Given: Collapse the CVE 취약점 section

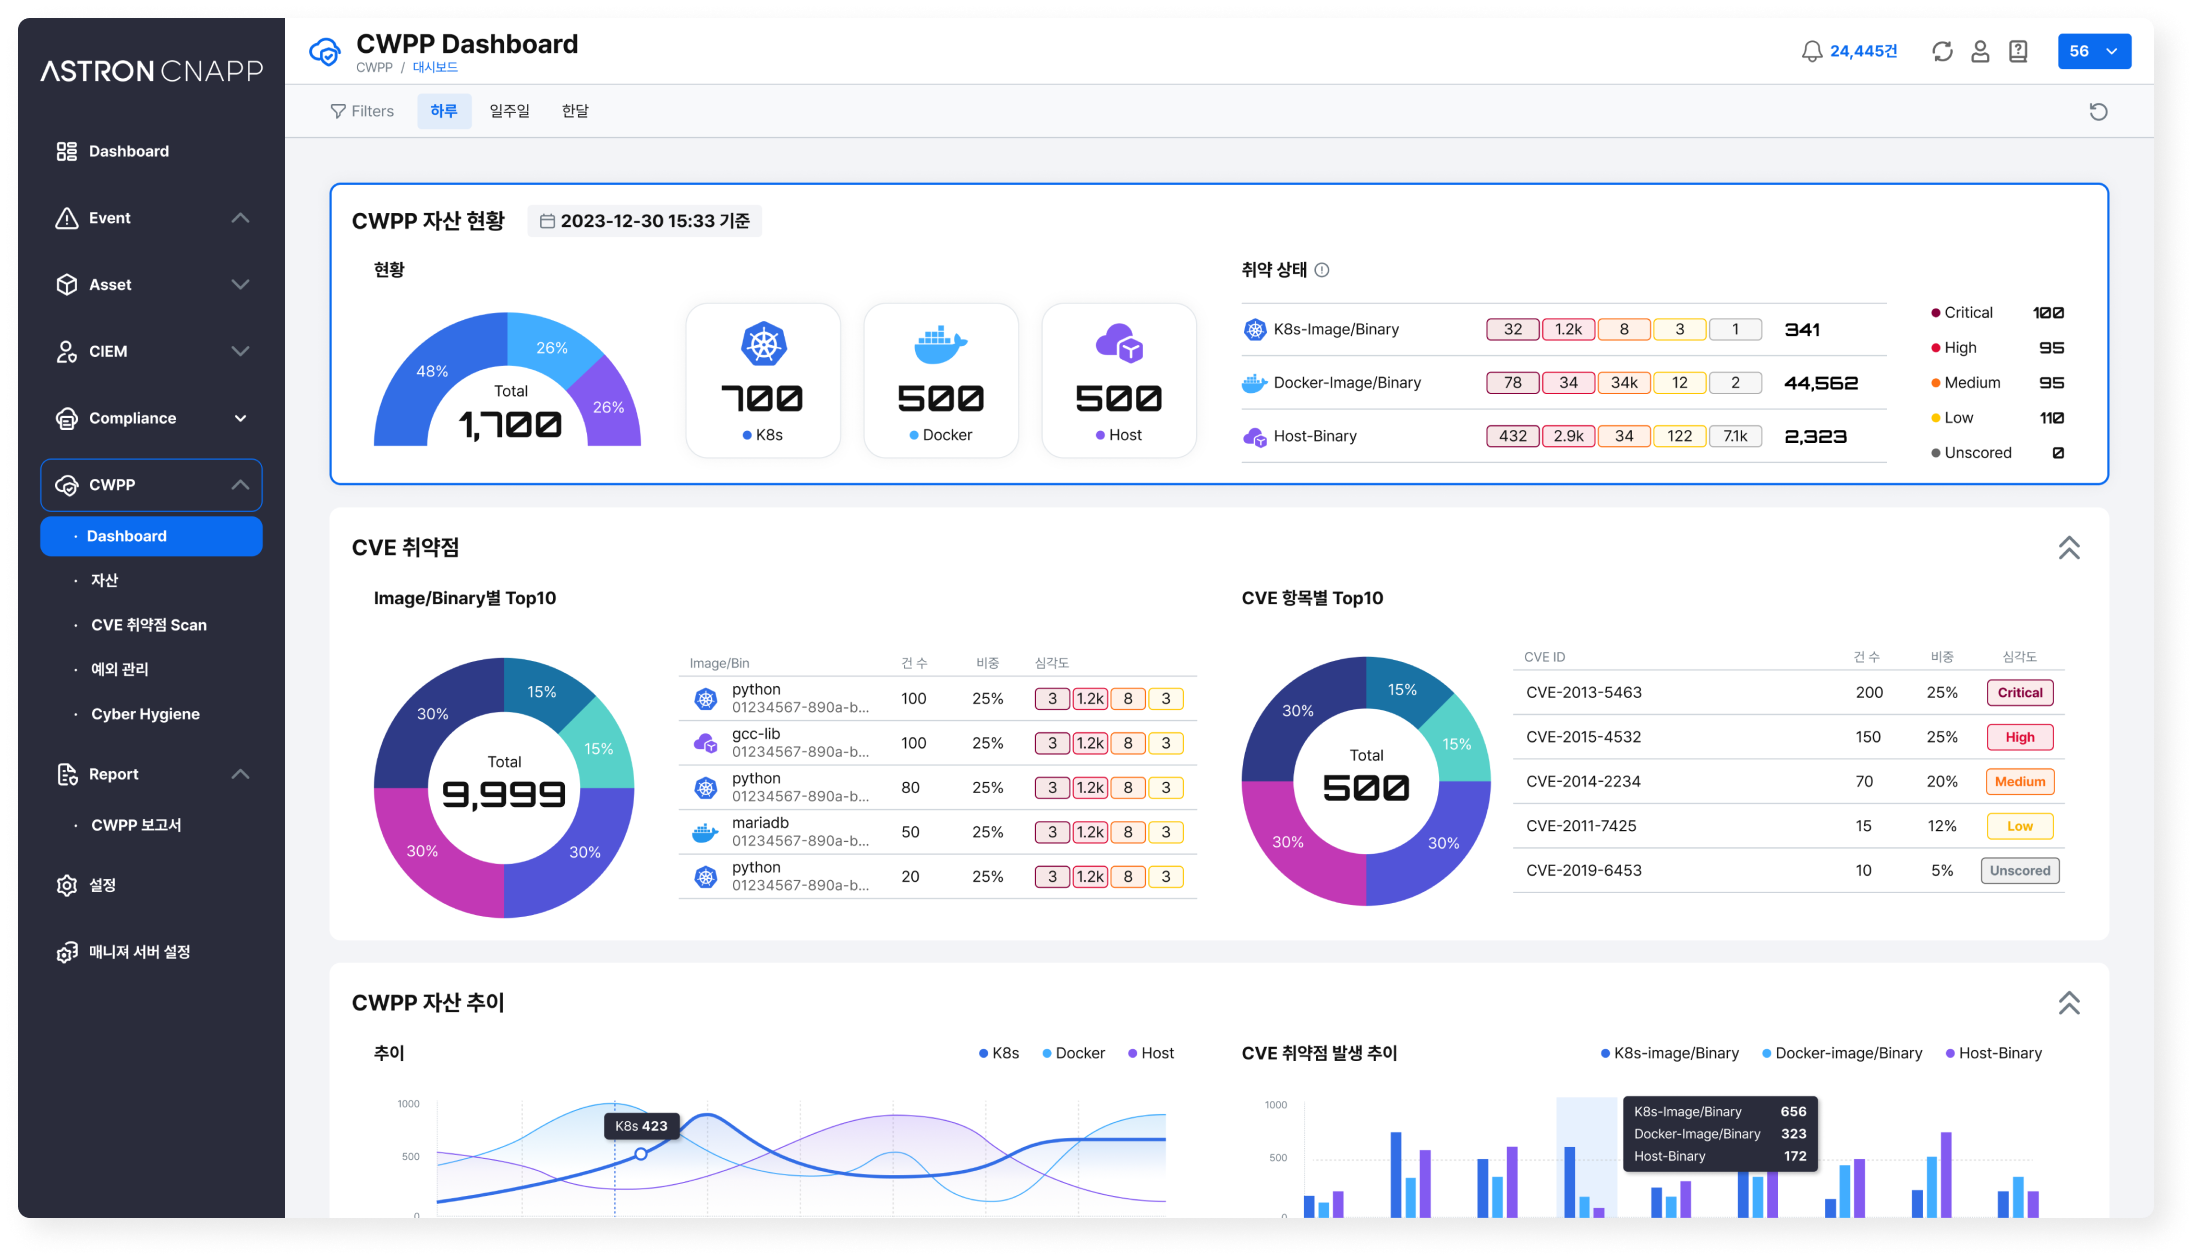Looking at the screenshot, I should [x=2069, y=548].
